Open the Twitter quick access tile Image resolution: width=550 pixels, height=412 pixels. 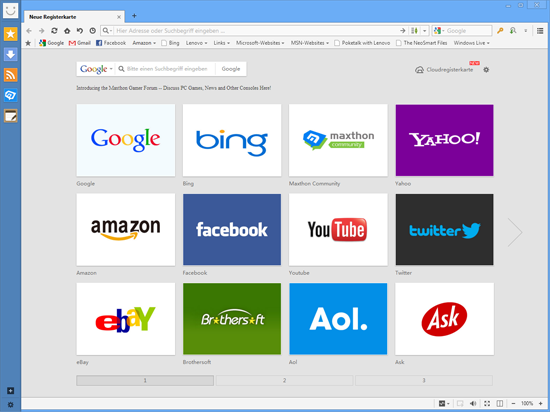tap(444, 230)
